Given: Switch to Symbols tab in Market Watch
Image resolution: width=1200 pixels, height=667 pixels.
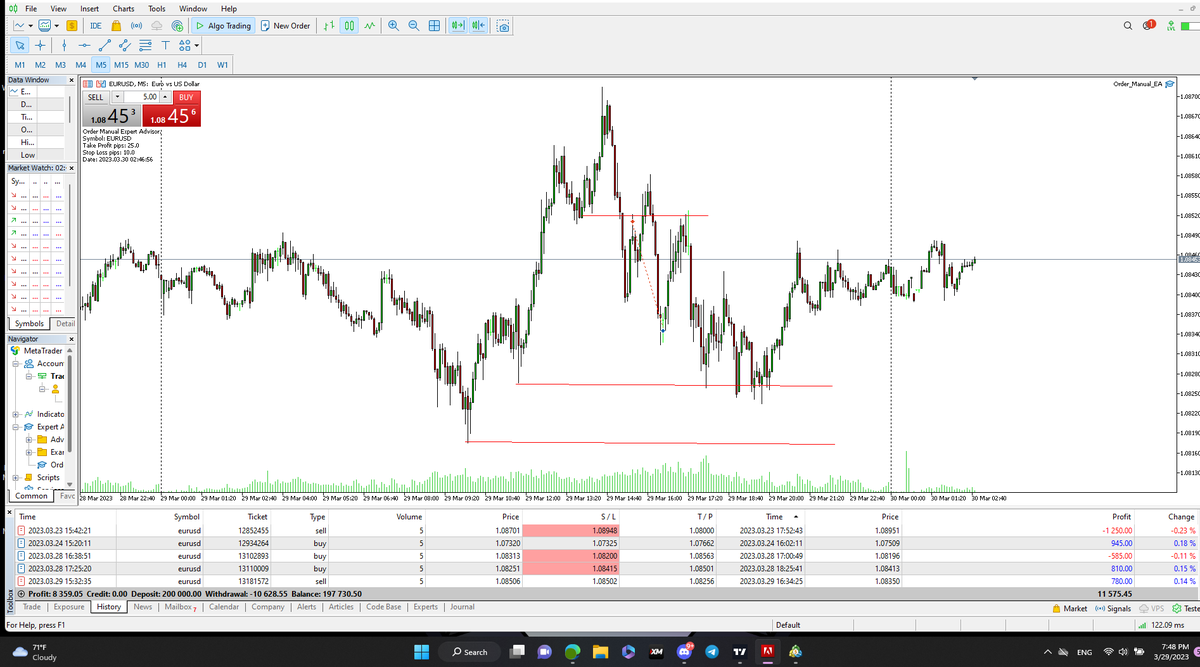Looking at the screenshot, I should point(29,323).
